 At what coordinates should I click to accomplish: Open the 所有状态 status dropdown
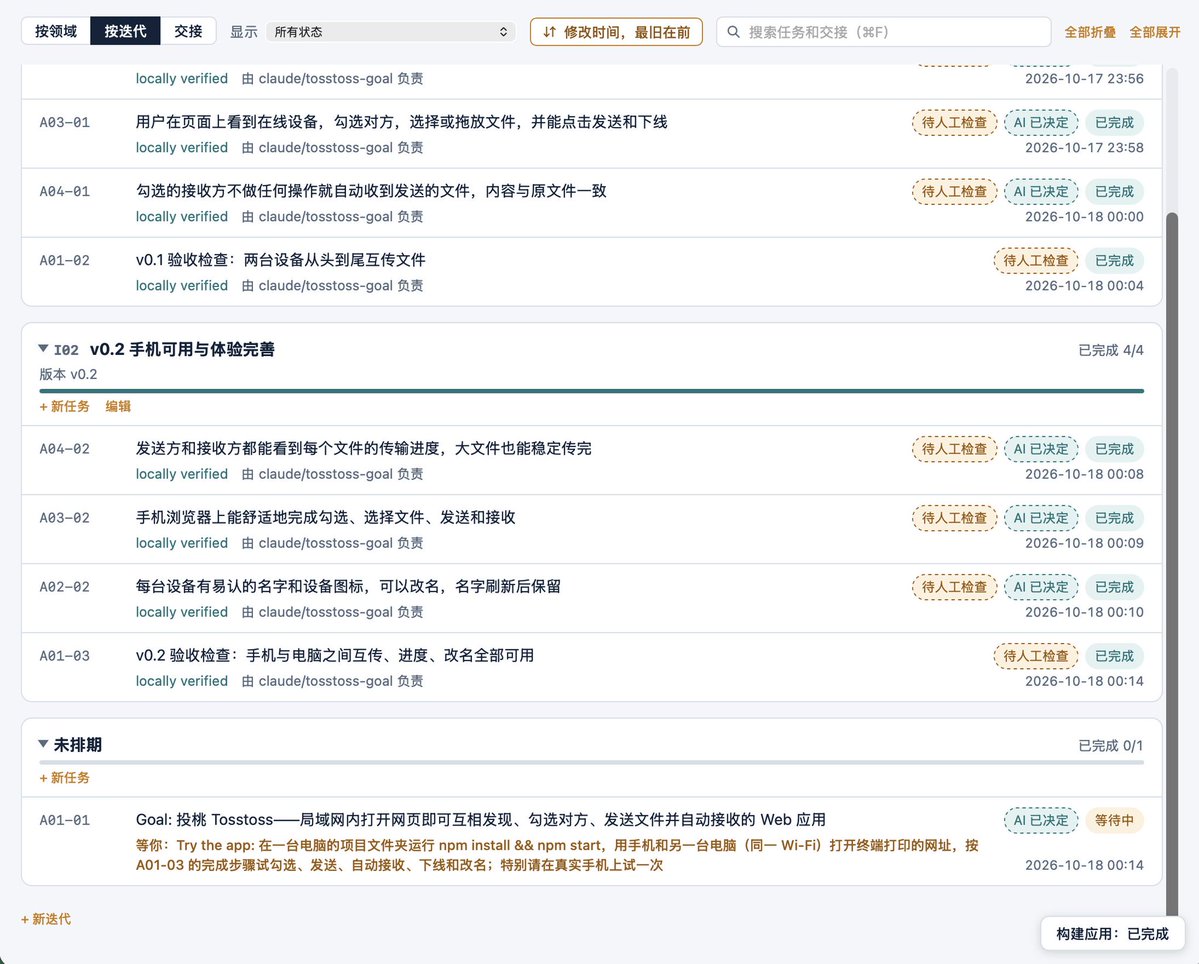pyautogui.click(x=391, y=32)
